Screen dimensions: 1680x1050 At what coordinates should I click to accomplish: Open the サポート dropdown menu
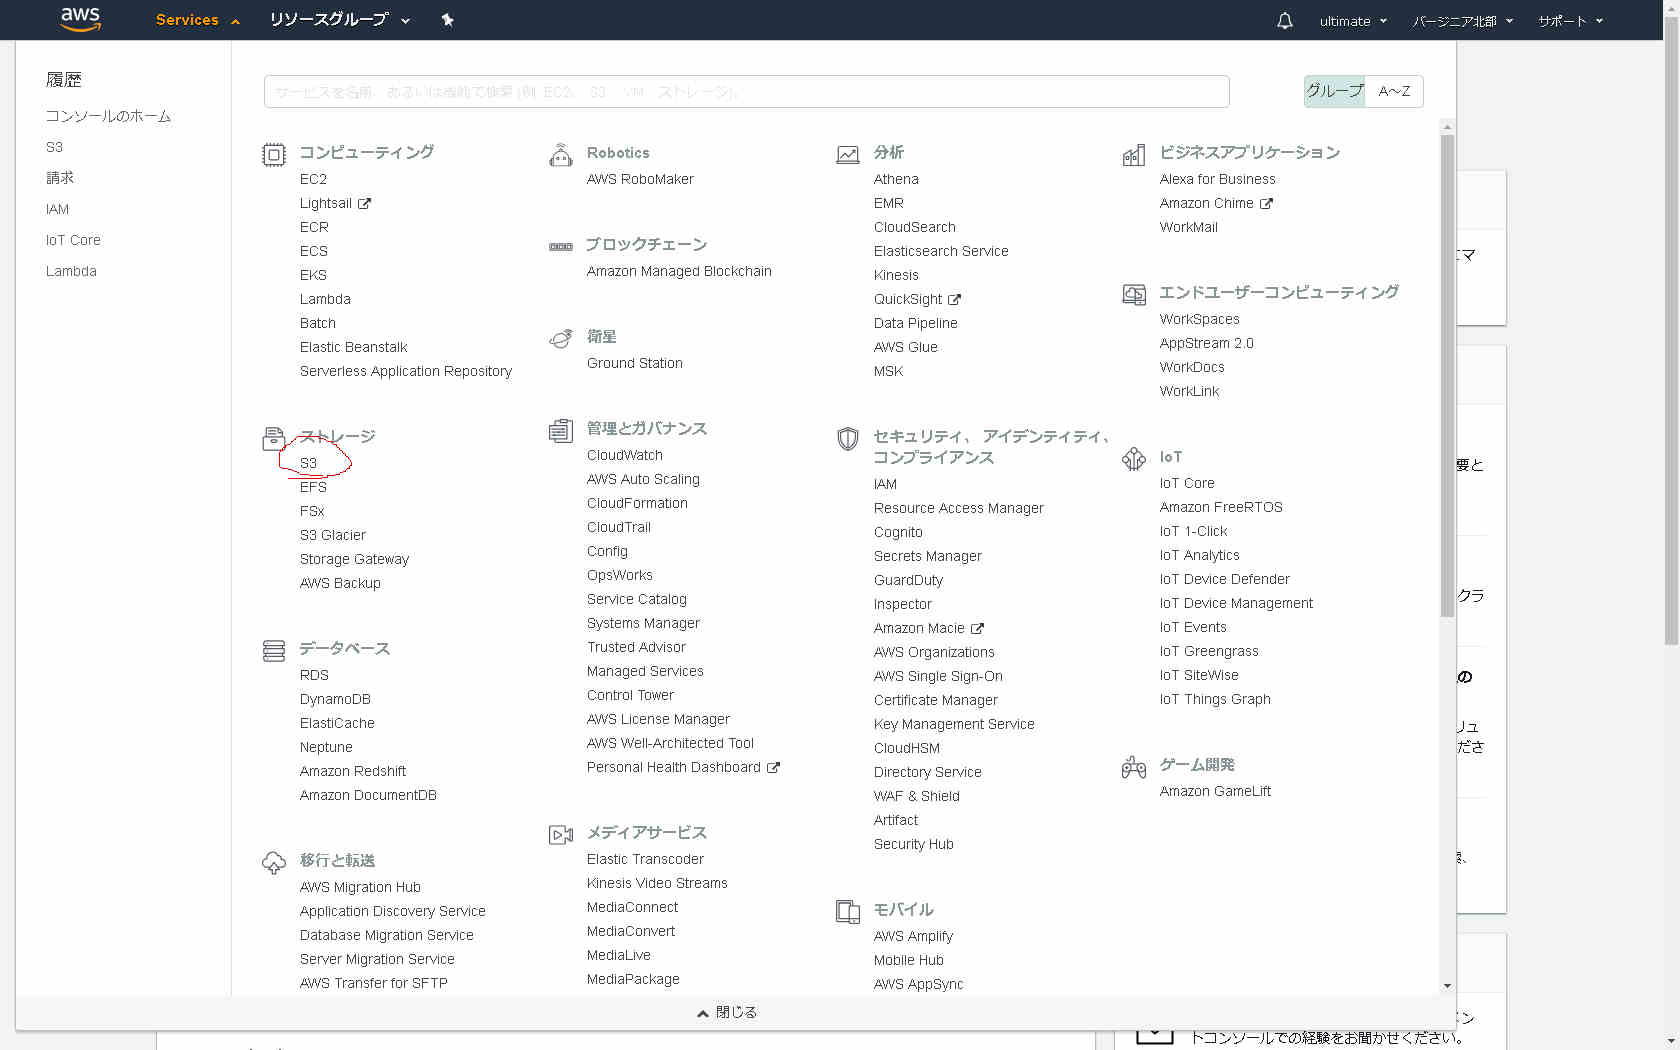(x=1570, y=21)
